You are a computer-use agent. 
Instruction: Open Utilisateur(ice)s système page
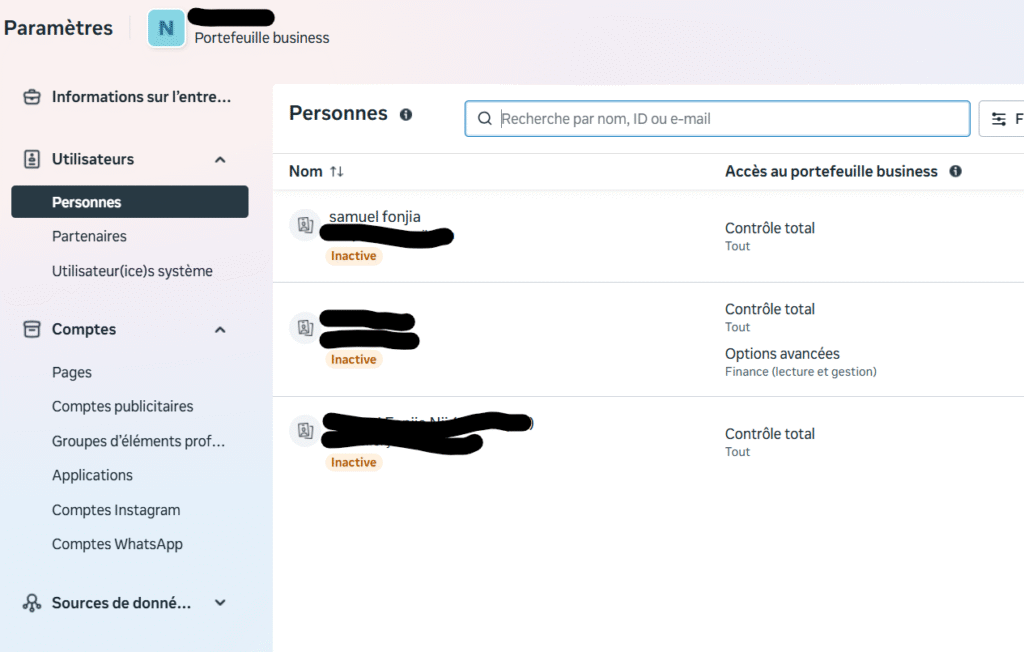point(132,271)
